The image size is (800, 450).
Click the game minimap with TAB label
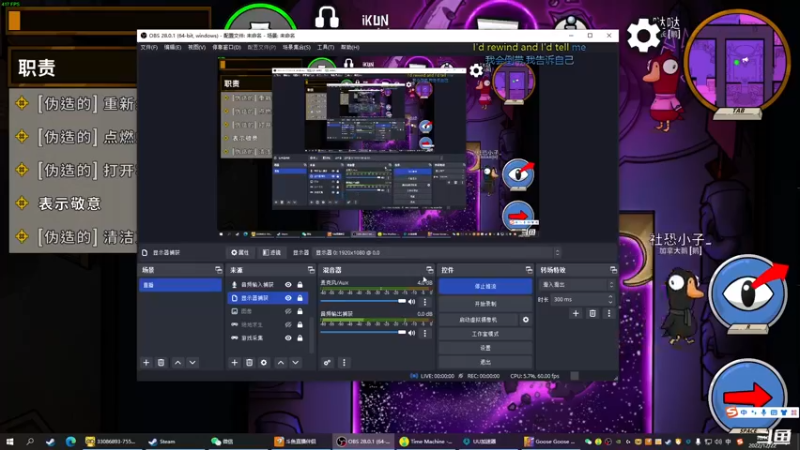tap(737, 64)
